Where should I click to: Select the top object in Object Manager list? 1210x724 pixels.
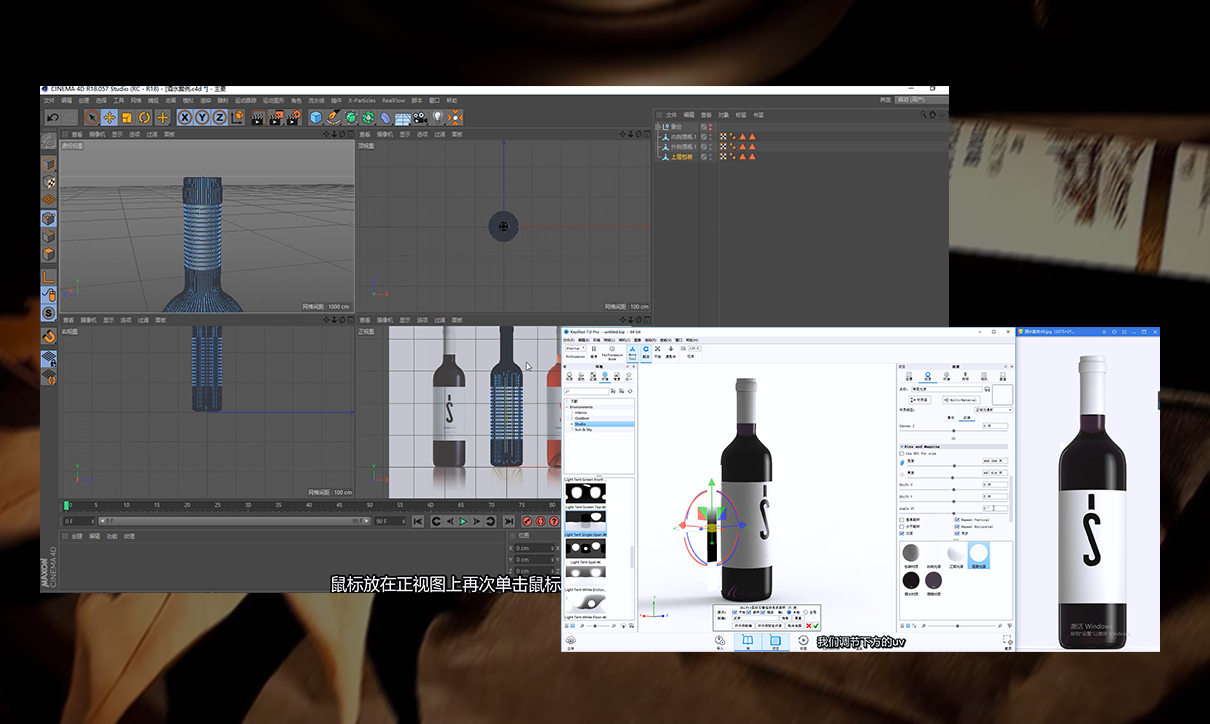pyautogui.click(x=676, y=127)
